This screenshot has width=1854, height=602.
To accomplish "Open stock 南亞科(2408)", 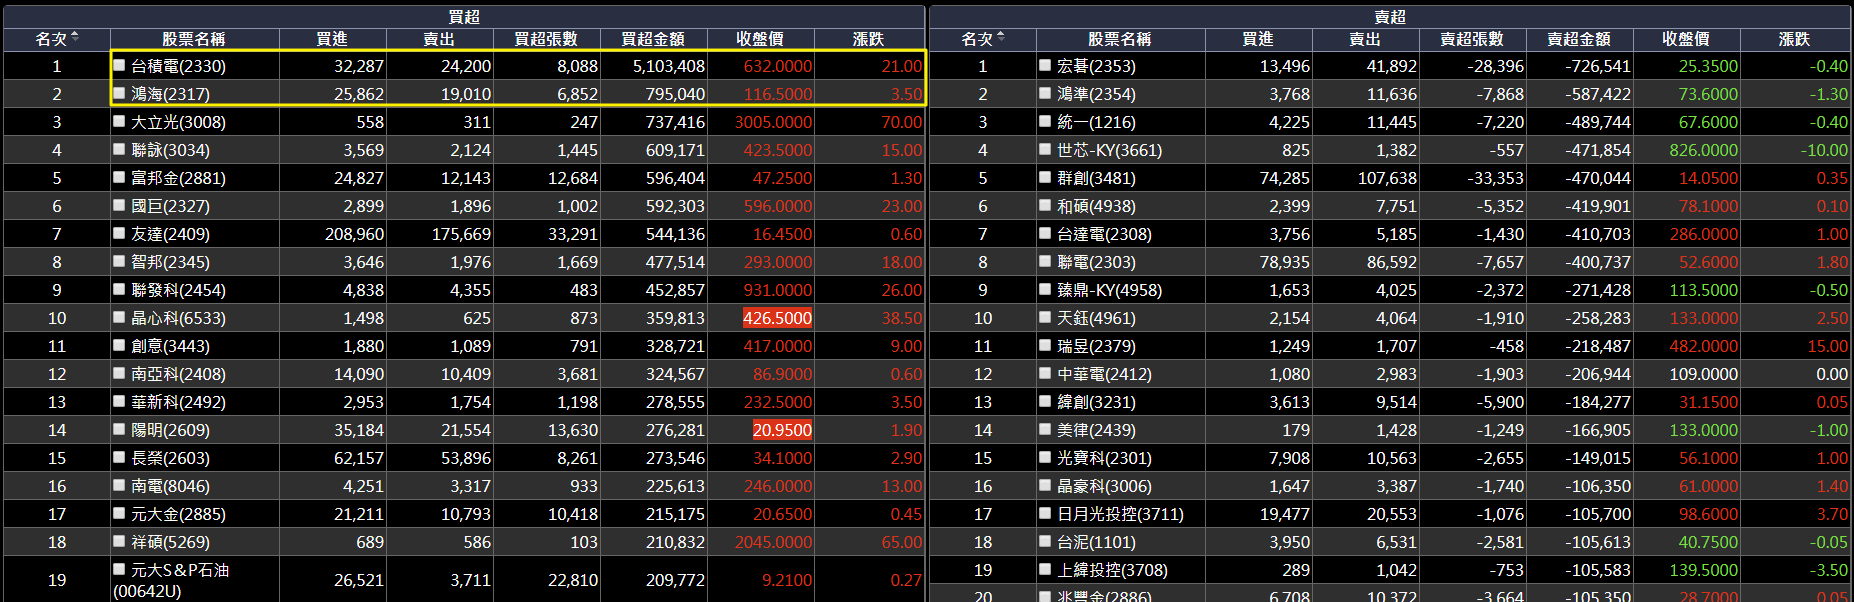I will tap(179, 374).
